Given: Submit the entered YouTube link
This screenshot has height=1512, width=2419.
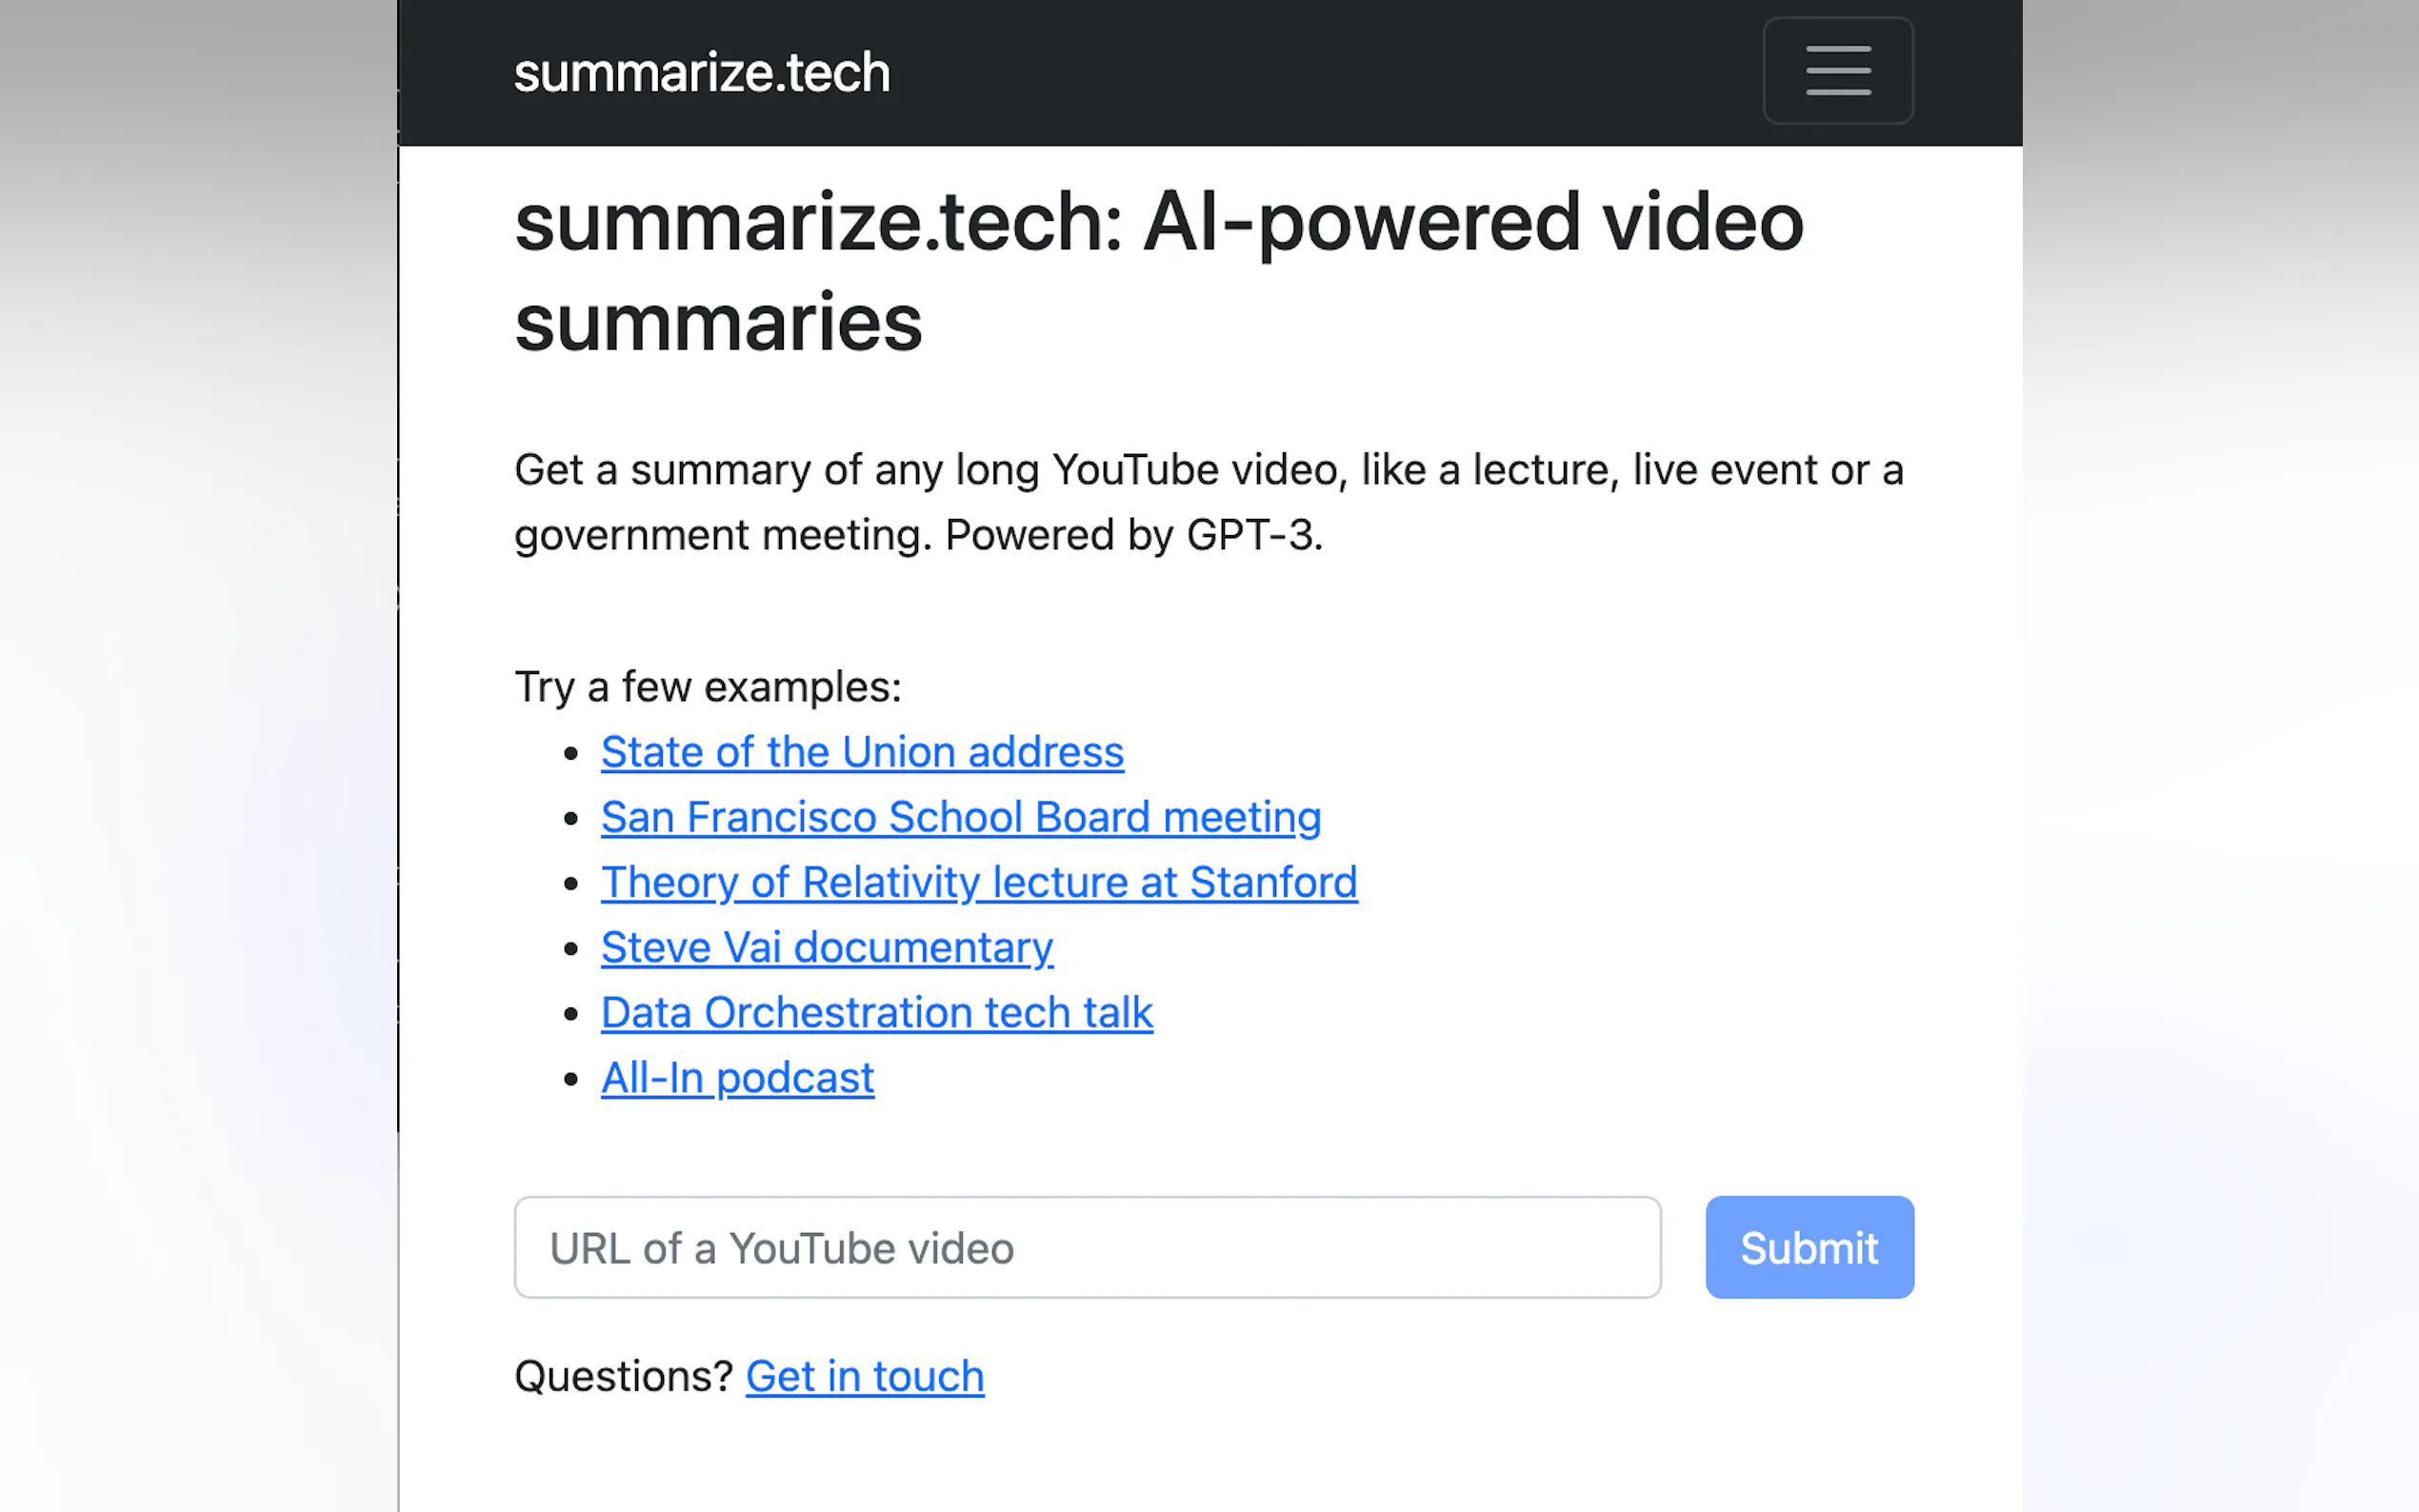Looking at the screenshot, I should coord(1808,1247).
